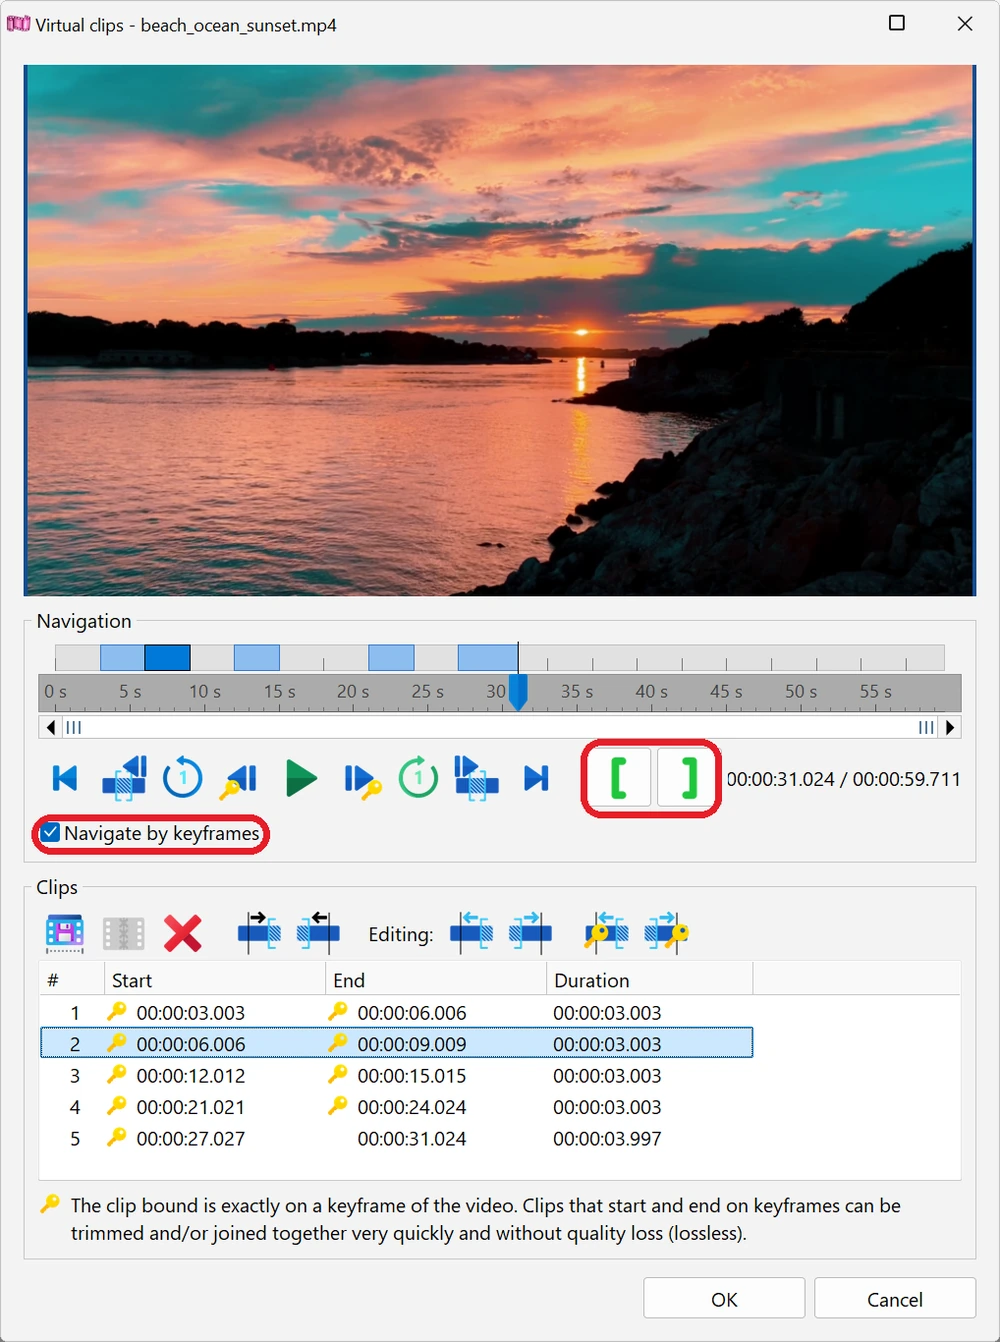Image resolution: width=1000 pixels, height=1342 pixels.
Task: Play the video with the green triangle
Action: 300,778
